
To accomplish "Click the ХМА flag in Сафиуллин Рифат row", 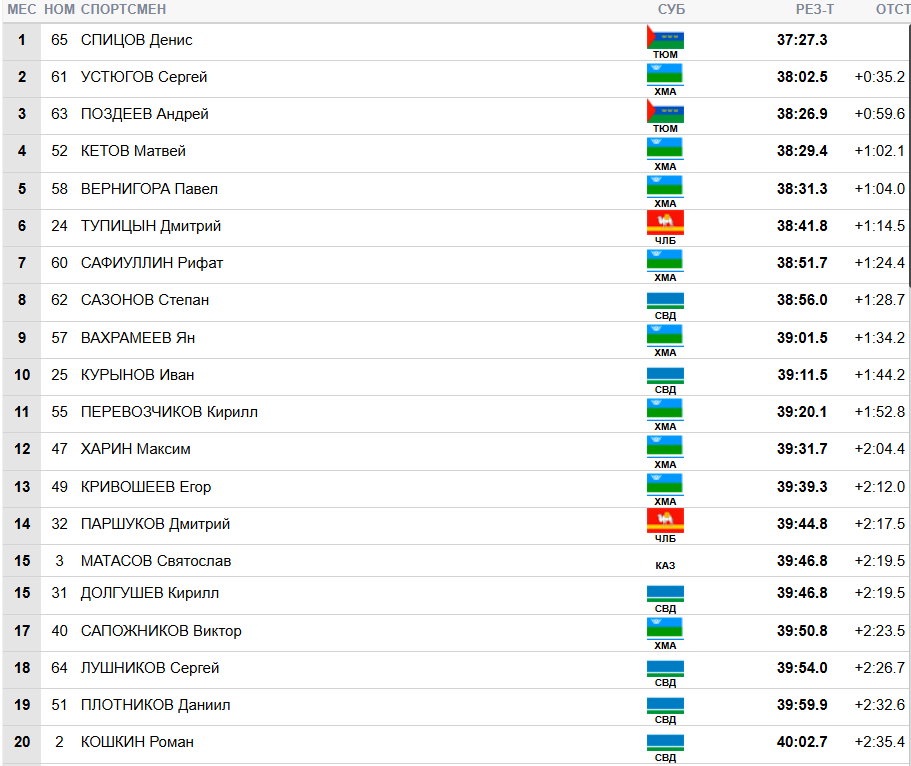I will pos(665,260).
